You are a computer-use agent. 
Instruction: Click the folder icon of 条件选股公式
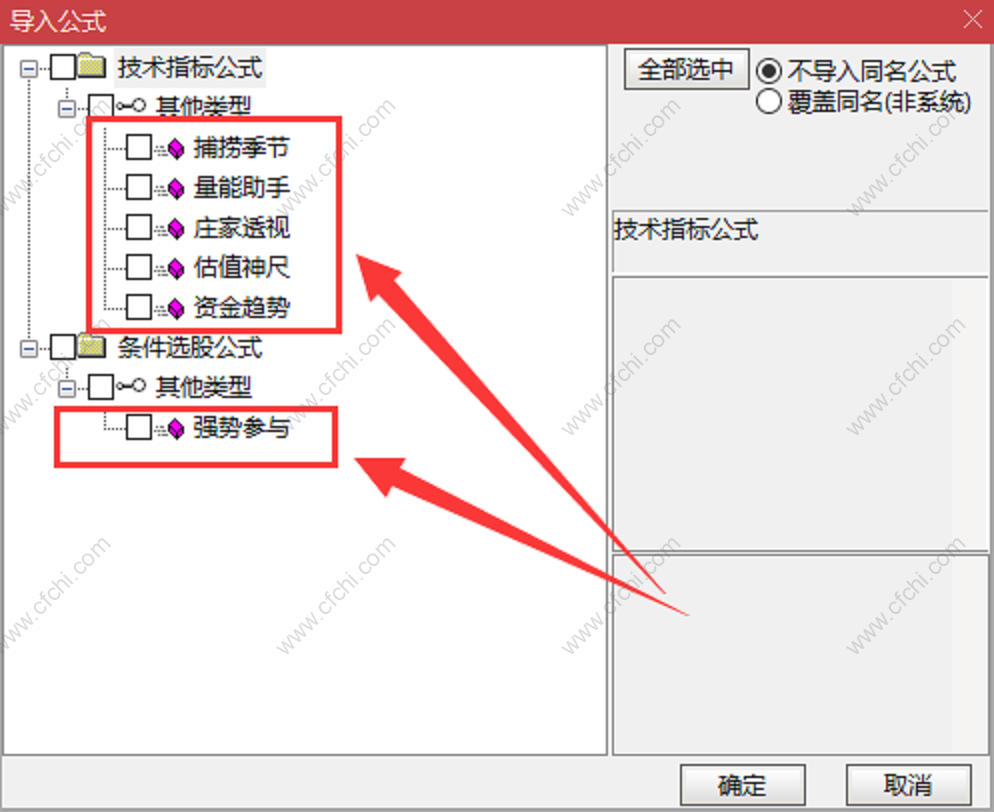(92, 347)
